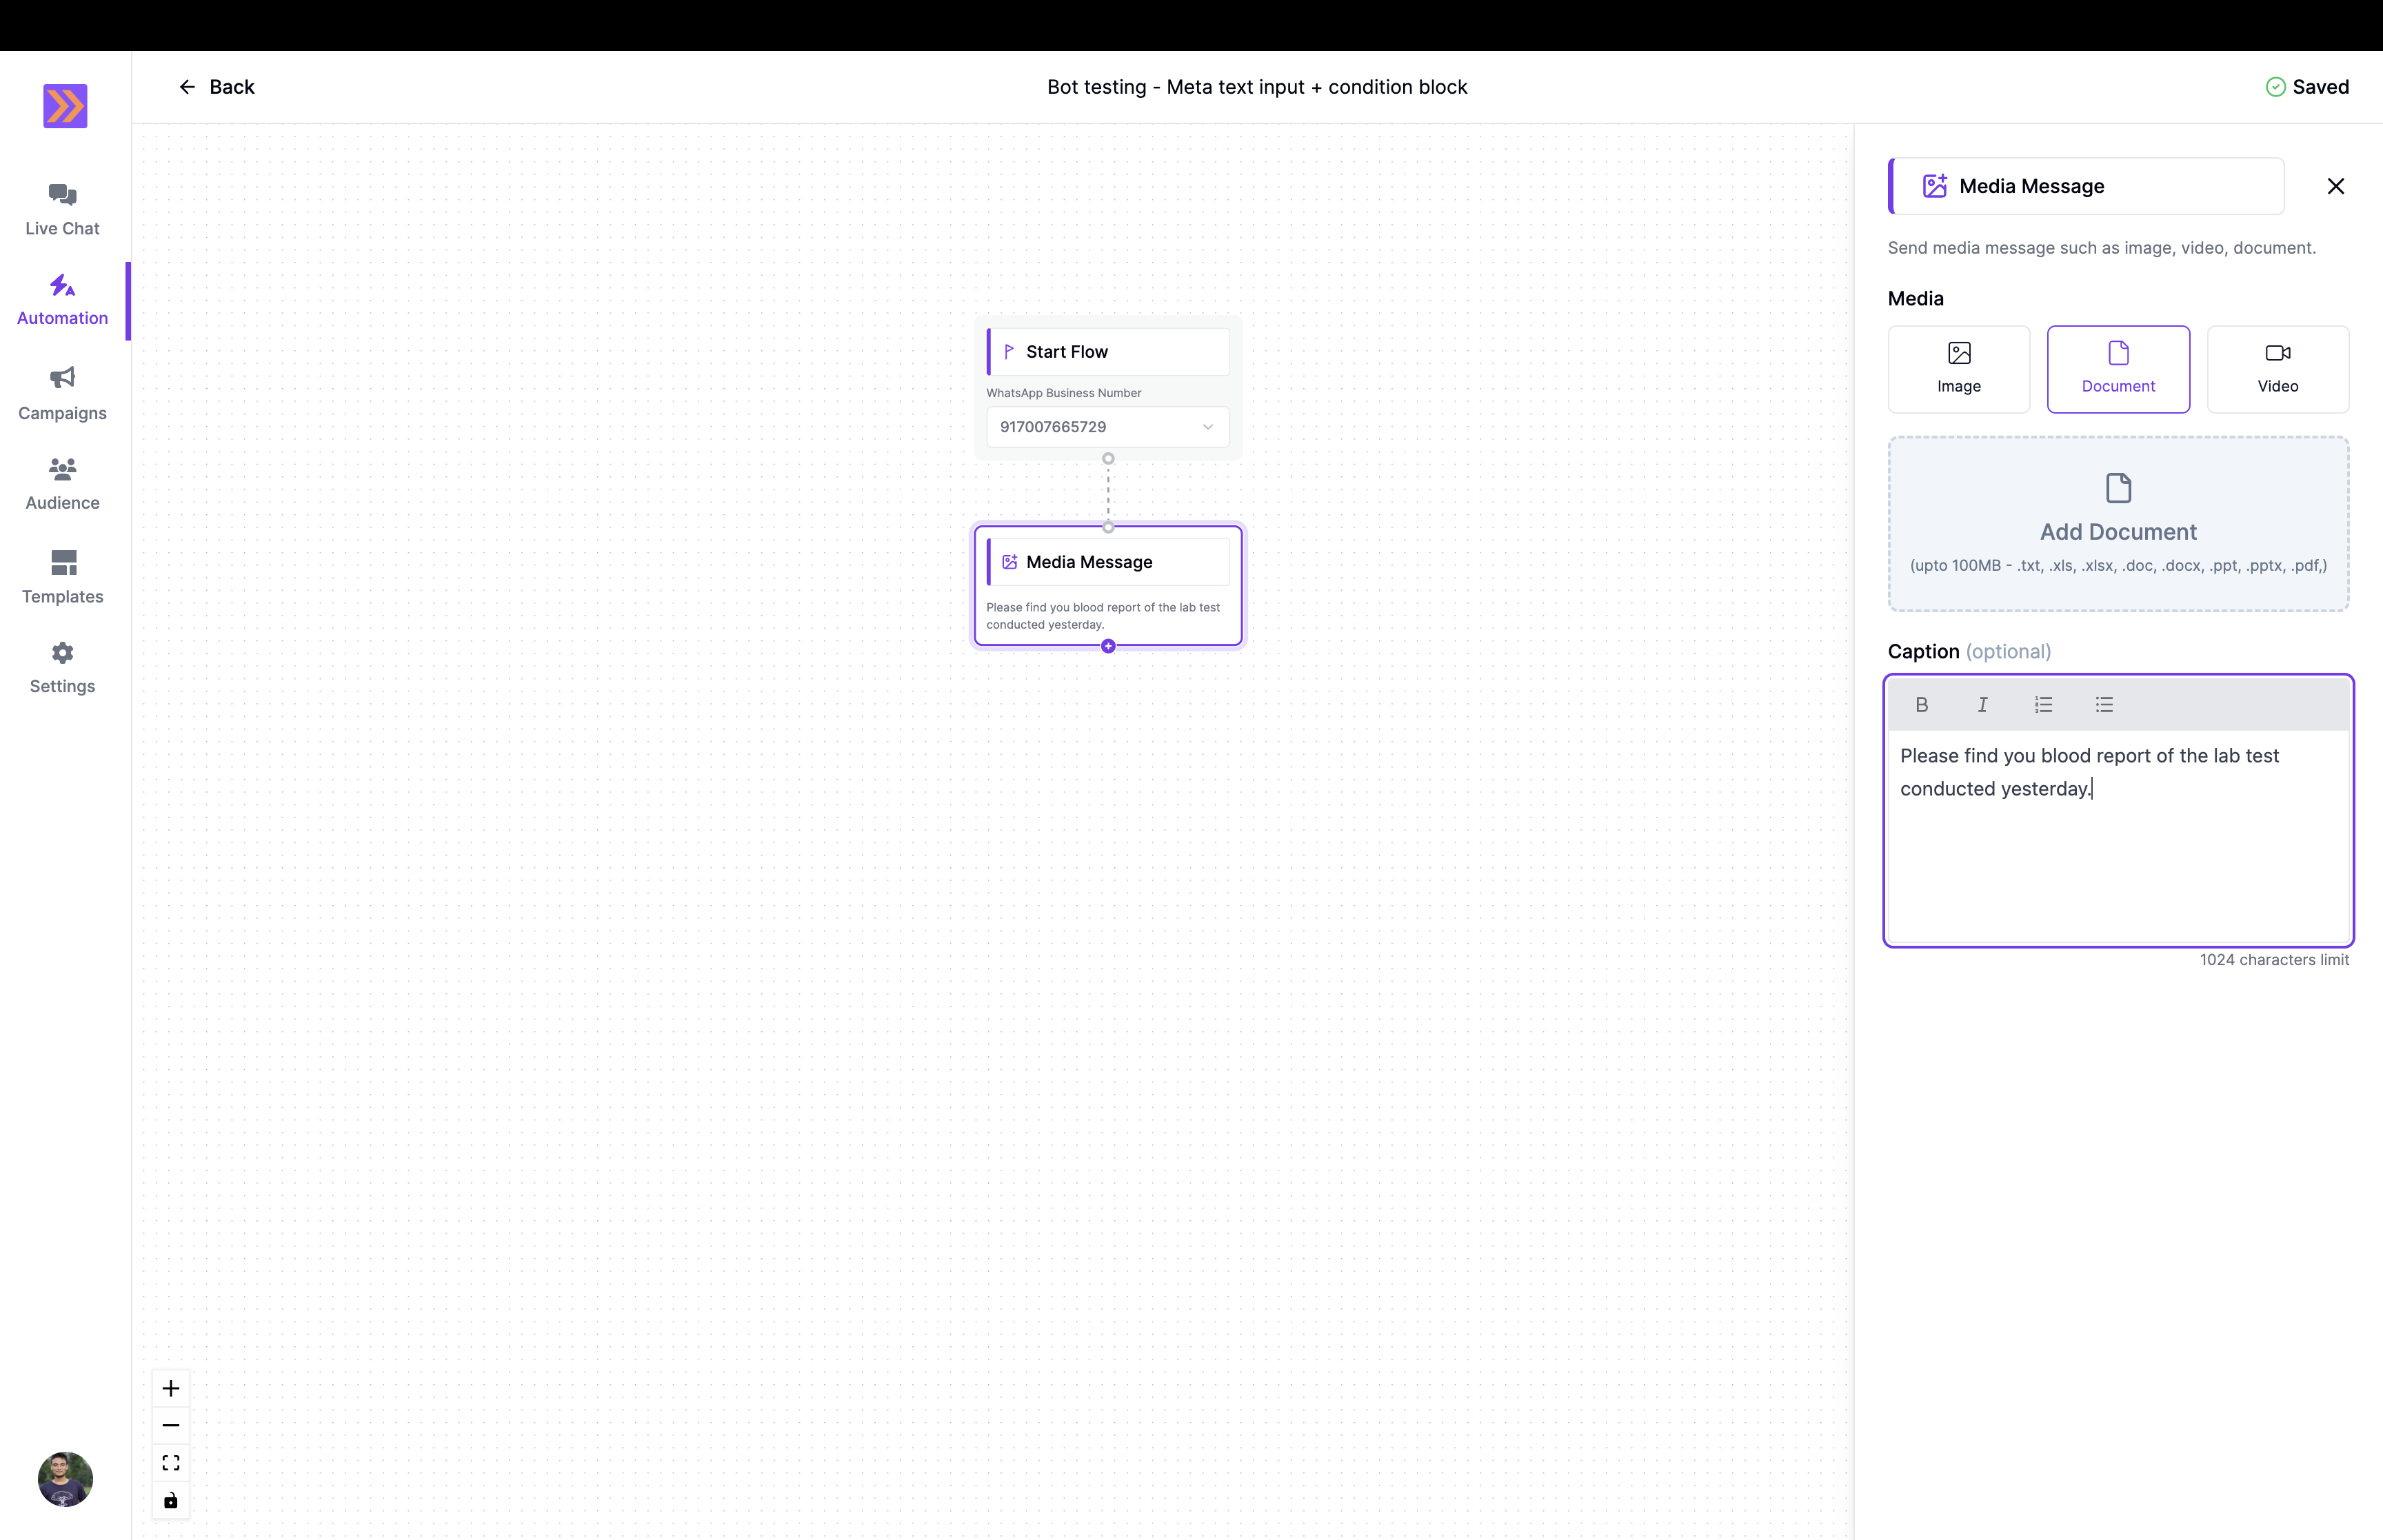Open the Templates section
The height and width of the screenshot is (1540, 2383).
click(x=61, y=576)
